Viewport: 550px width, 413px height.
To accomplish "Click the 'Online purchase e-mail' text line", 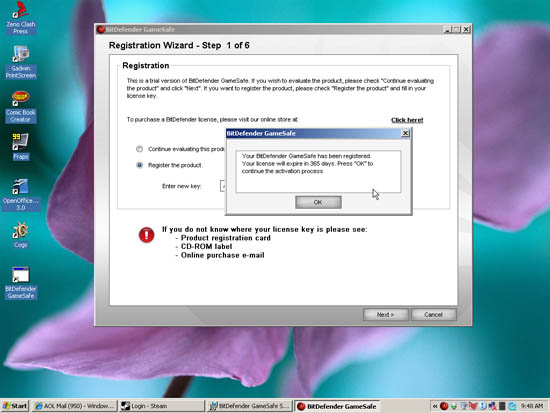I will coord(222,255).
